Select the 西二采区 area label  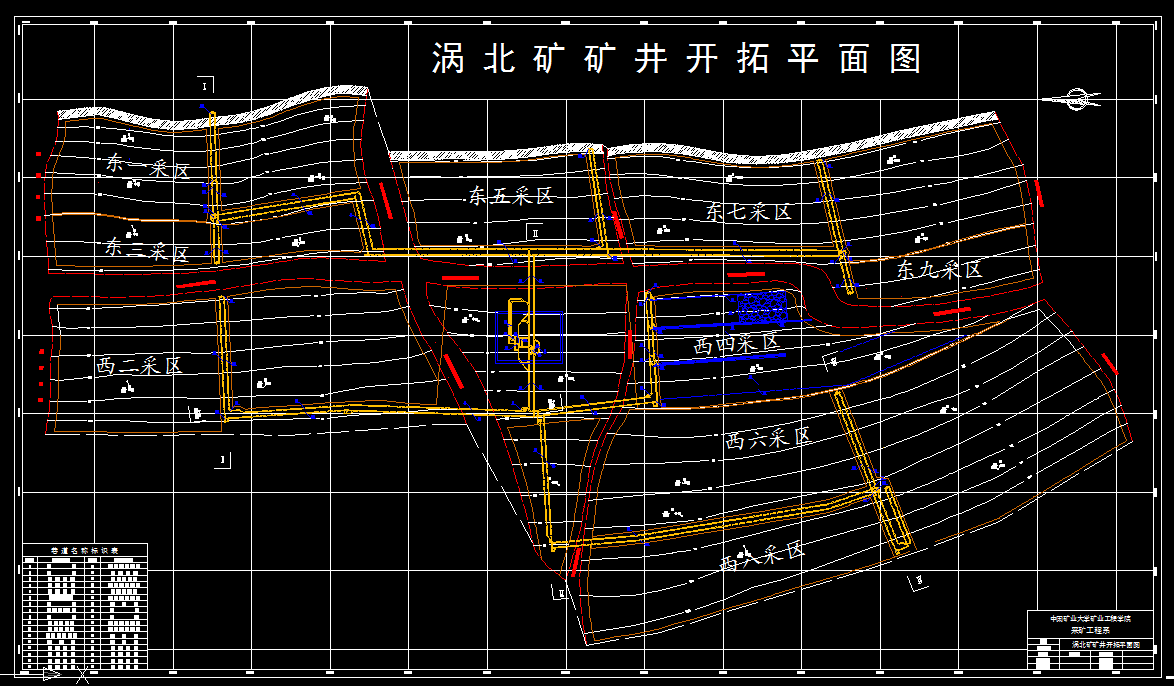point(140,364)
